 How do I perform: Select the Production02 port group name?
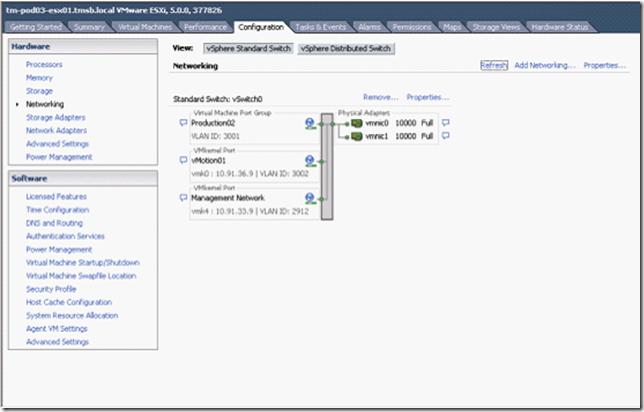[x=213, y=123]
